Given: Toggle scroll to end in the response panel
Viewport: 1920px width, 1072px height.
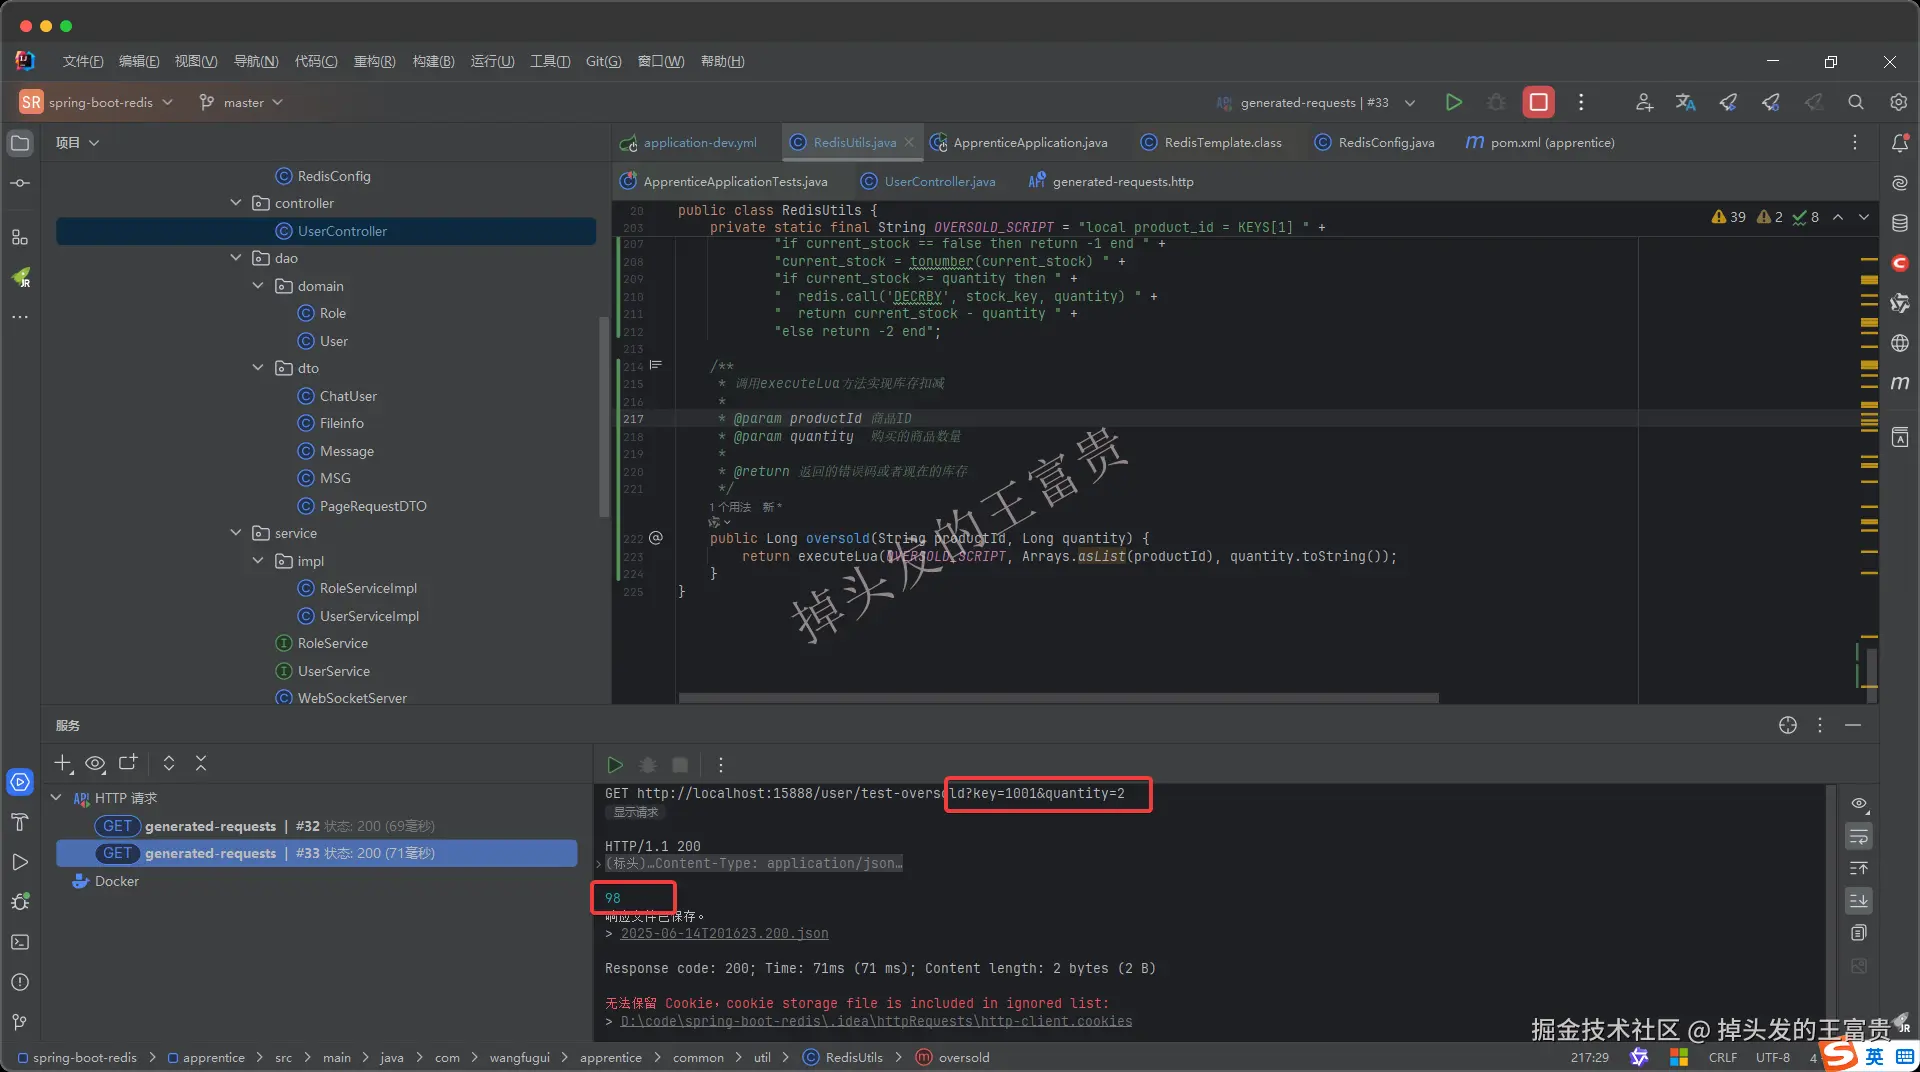Looking at the screenshot, I should 1859,900.
